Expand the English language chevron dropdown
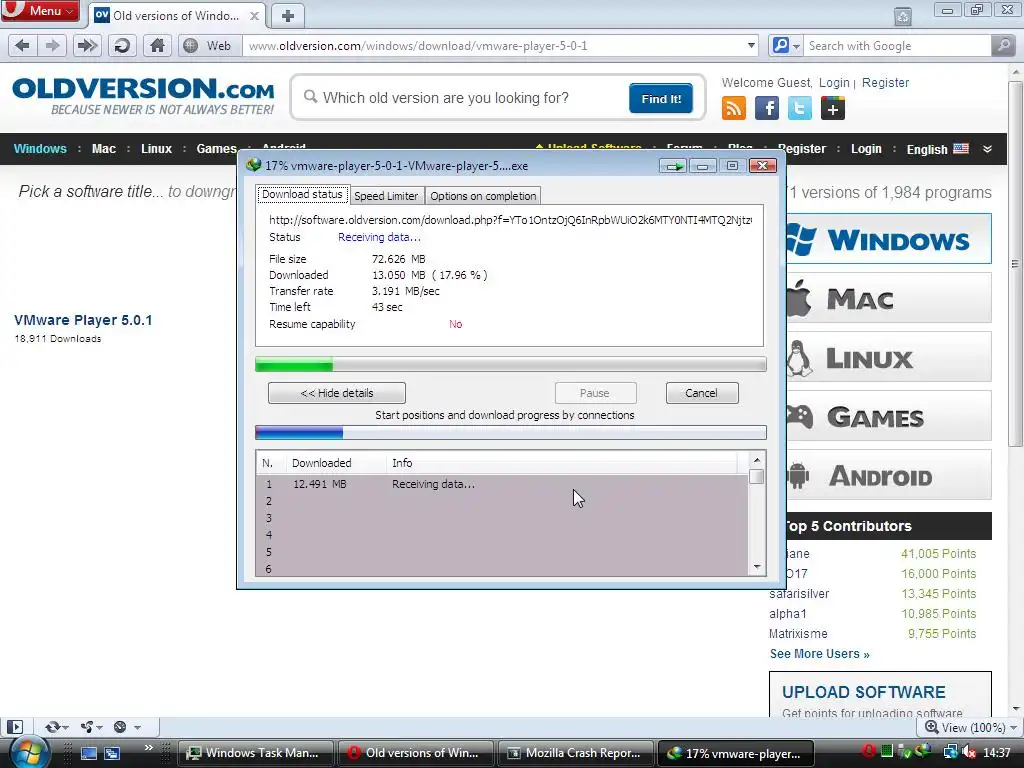 987,149
